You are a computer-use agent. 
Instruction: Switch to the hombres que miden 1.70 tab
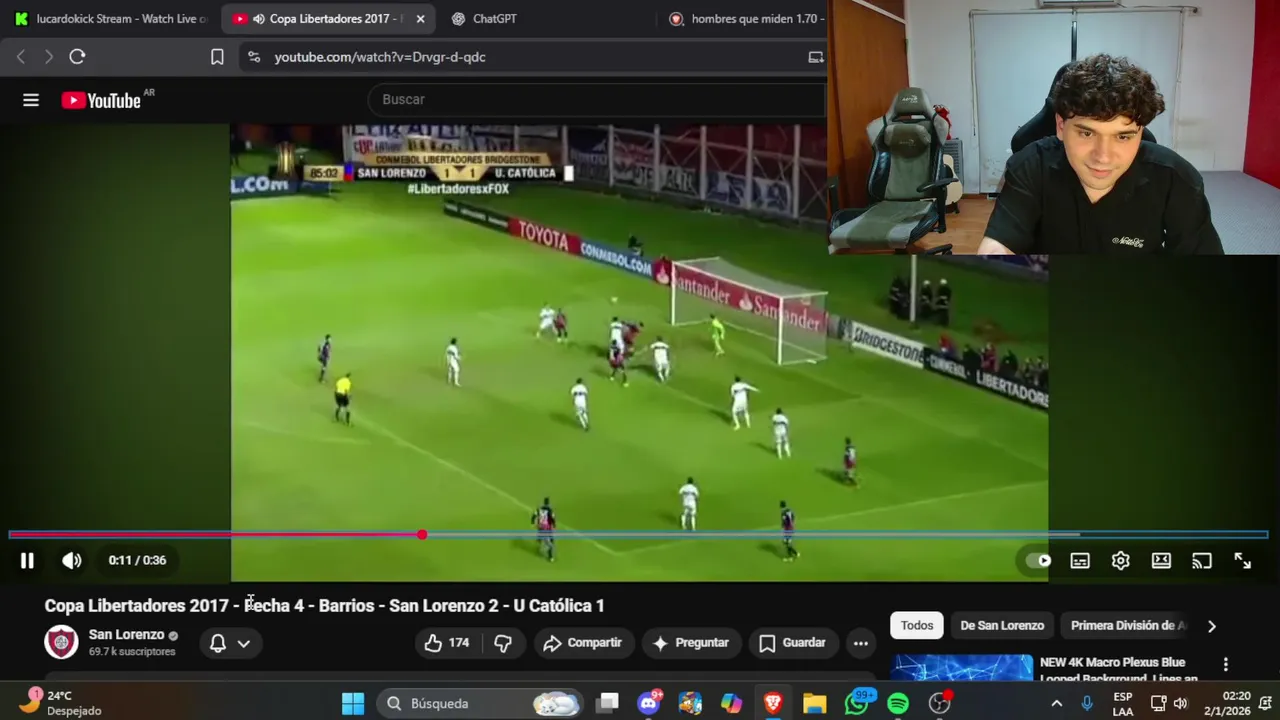tap(745, 19)
